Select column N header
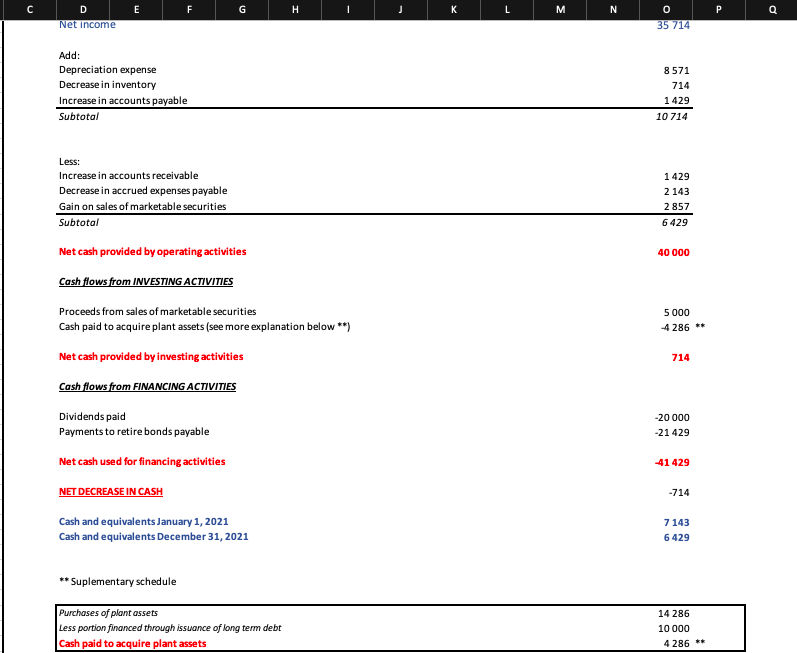 click(x=613, y=10)
